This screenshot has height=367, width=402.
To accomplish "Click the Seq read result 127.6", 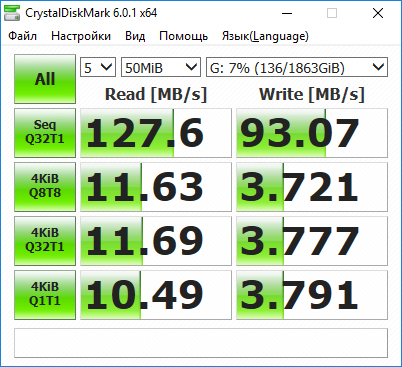I will [156, 133].
